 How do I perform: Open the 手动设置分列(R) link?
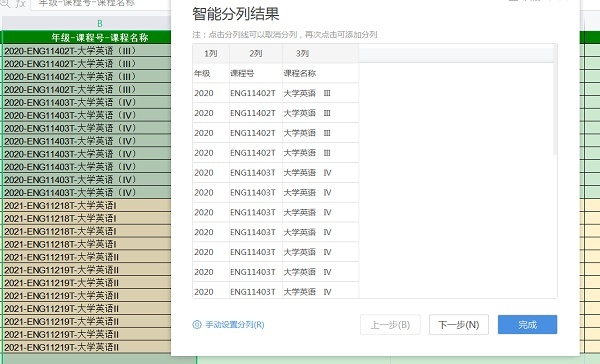tap(235, 325)
